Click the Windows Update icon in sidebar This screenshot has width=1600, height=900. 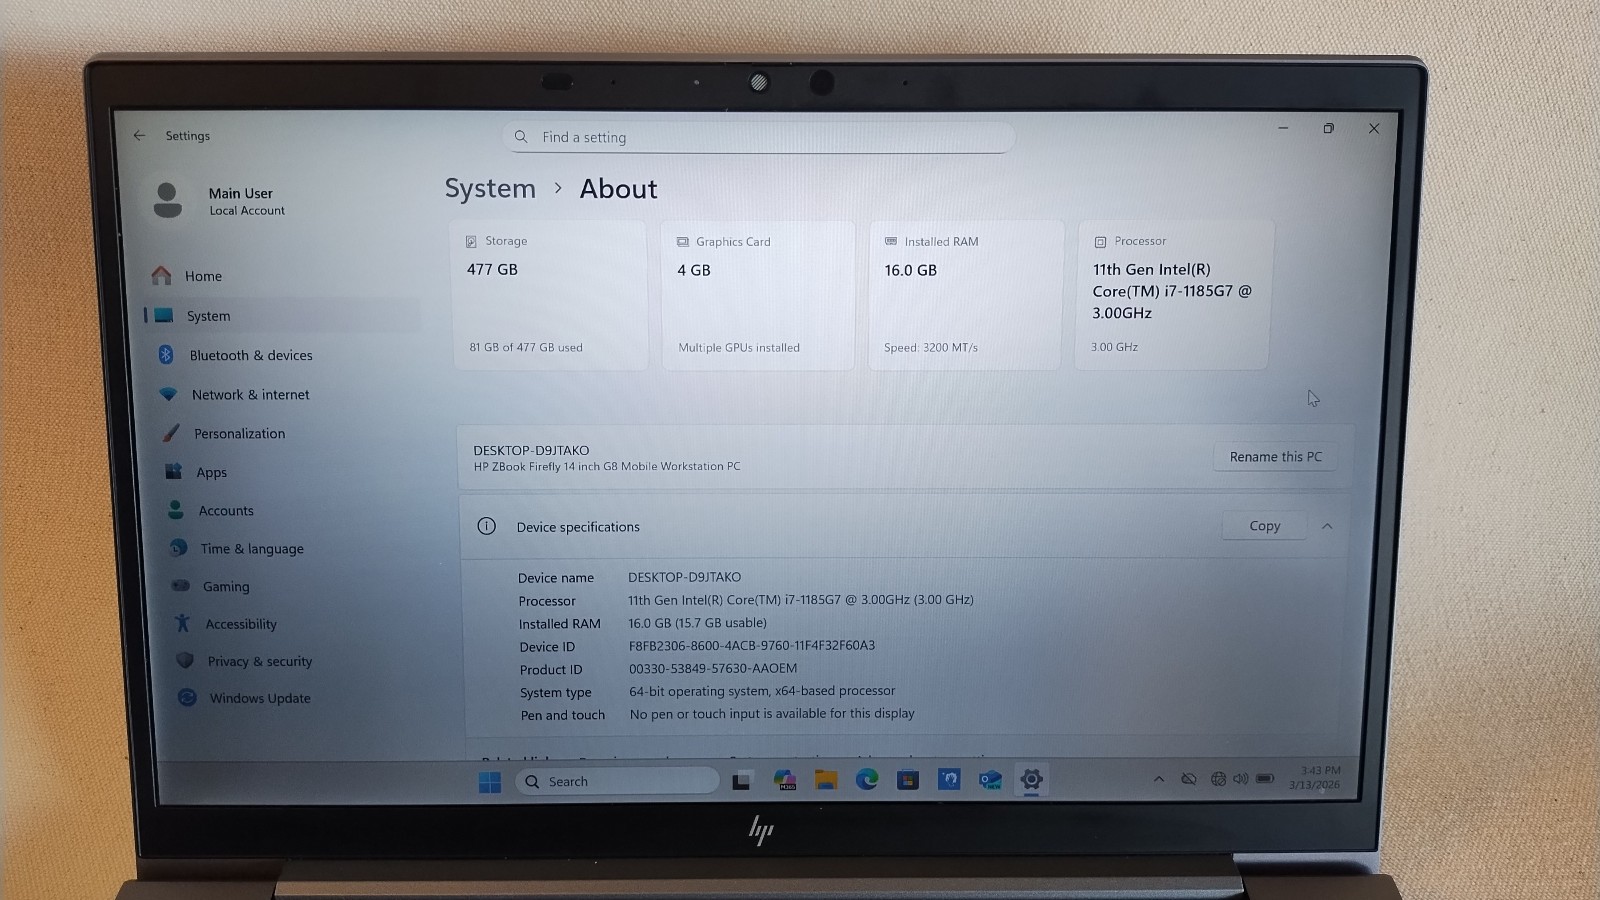[x=187, y=697]
